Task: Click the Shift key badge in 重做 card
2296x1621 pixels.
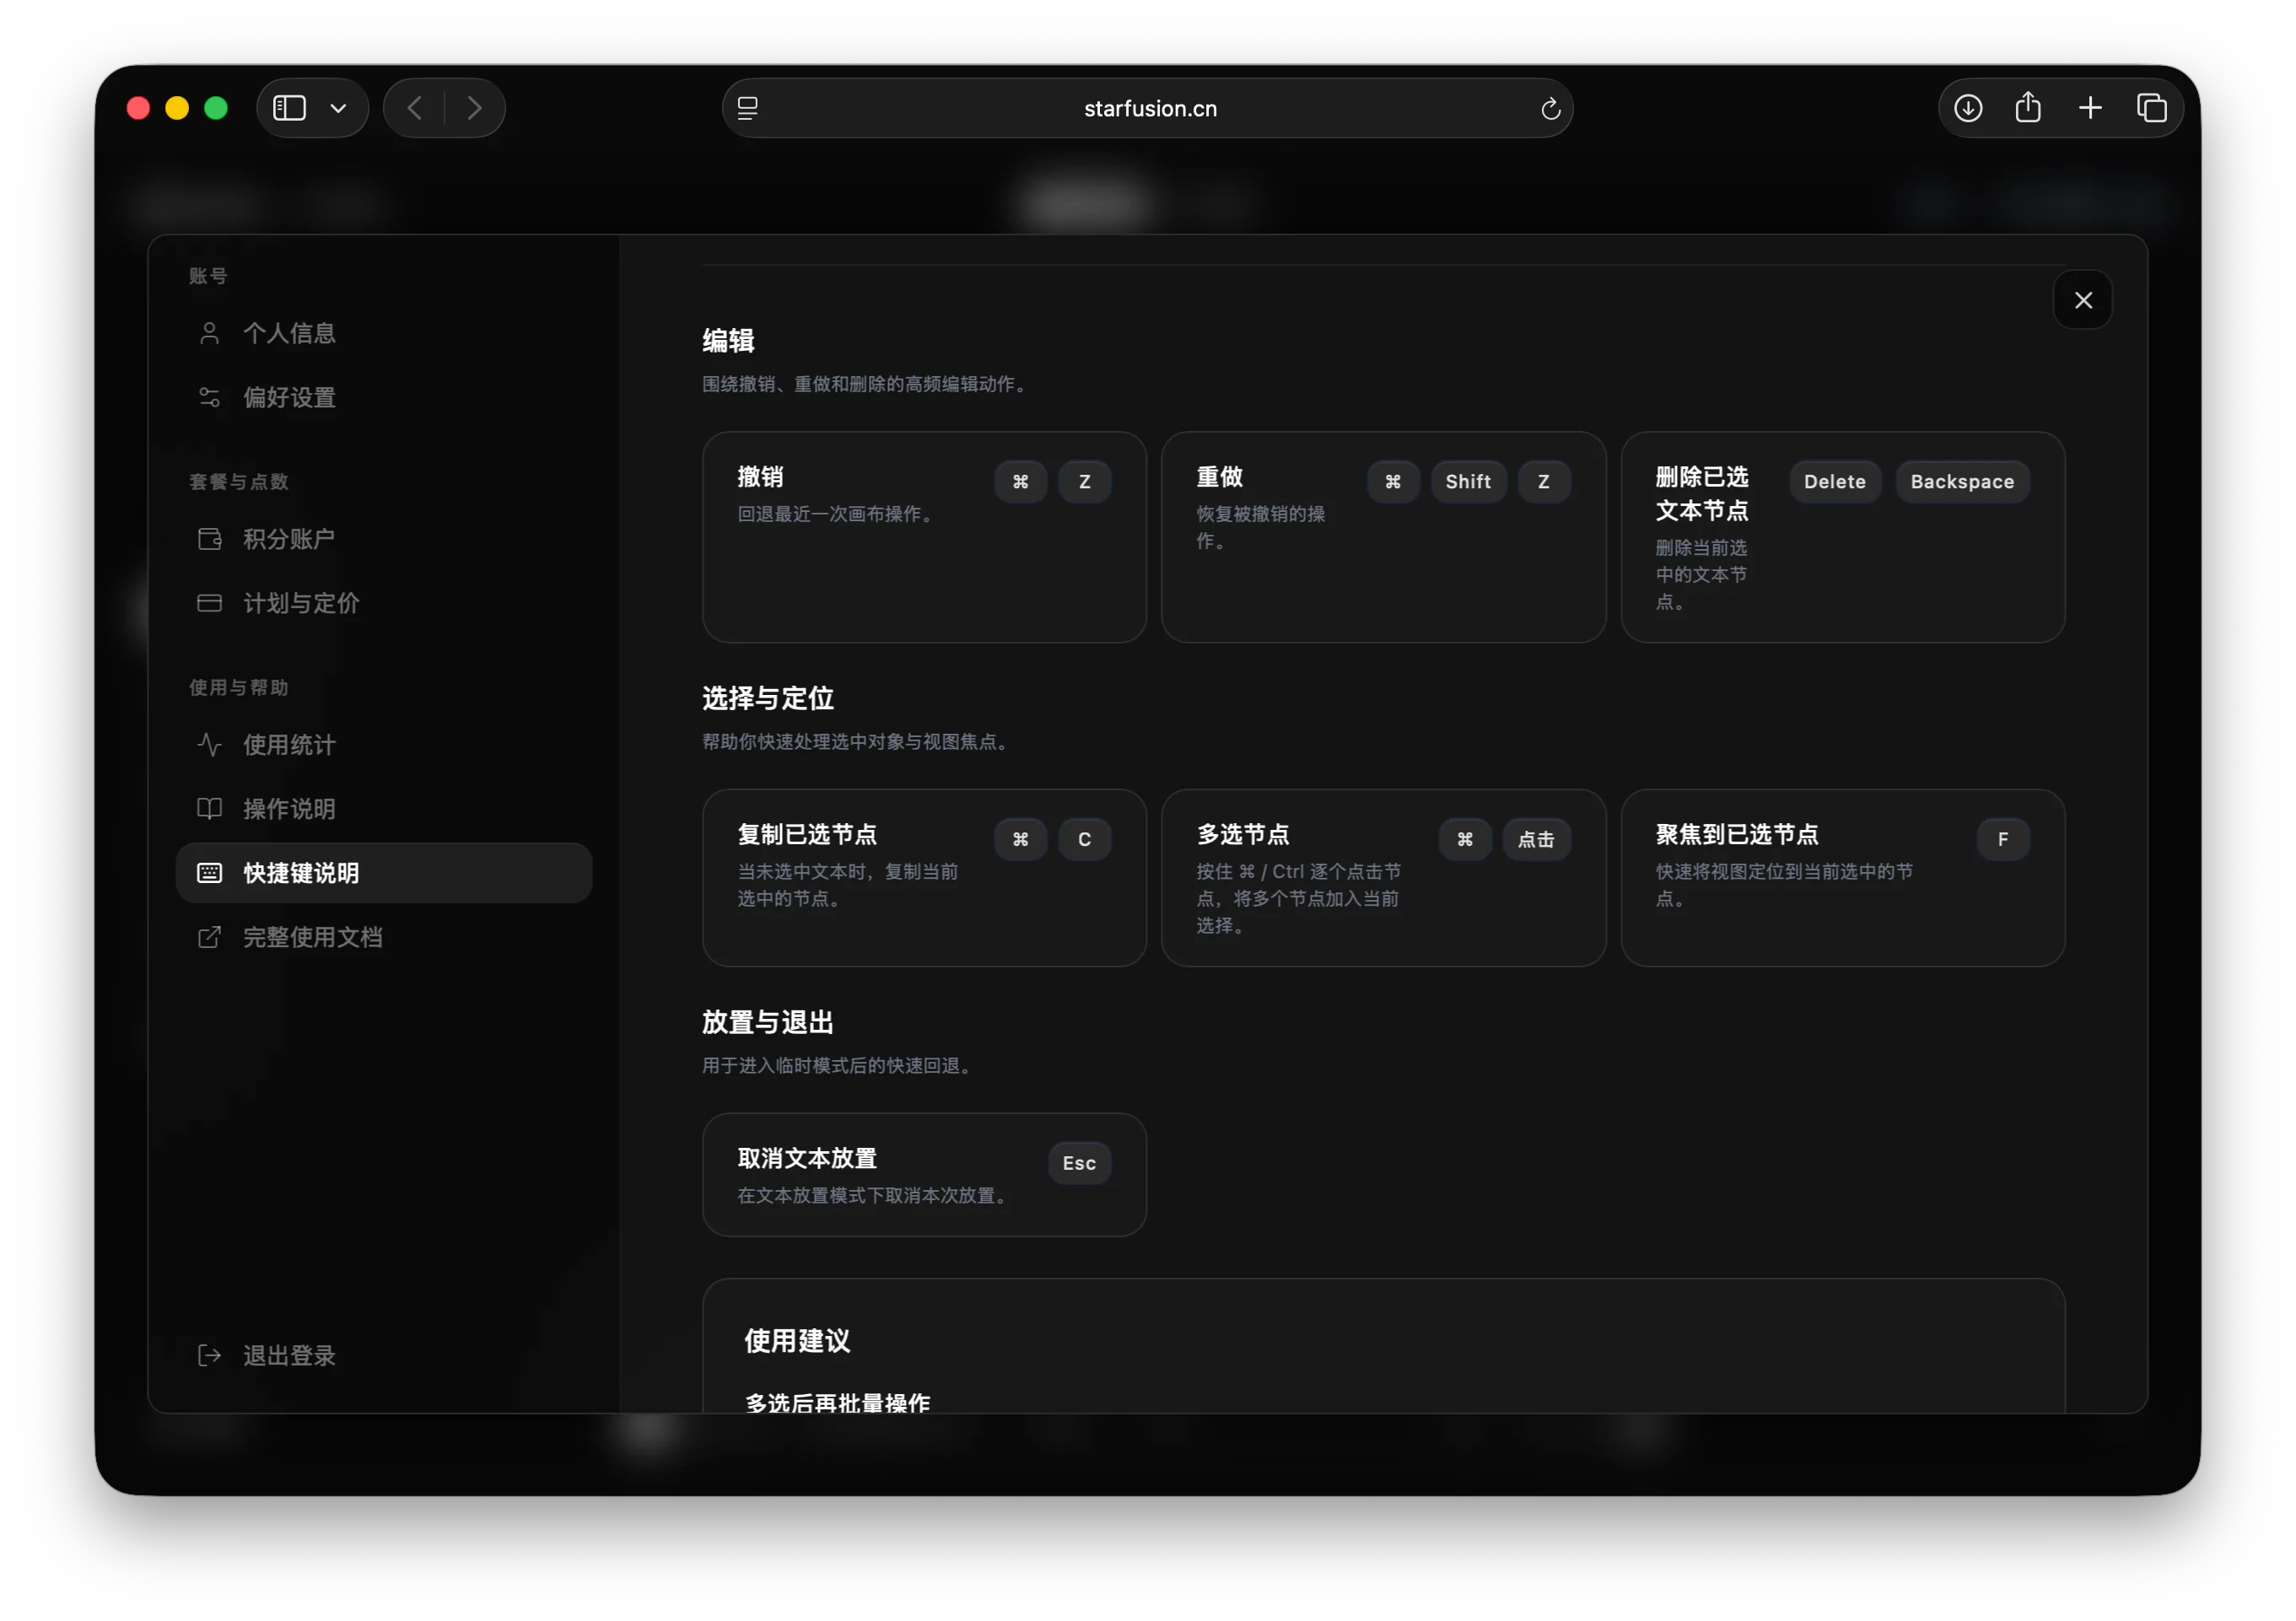Action: pyautogui.click(x=1468, y=482)
